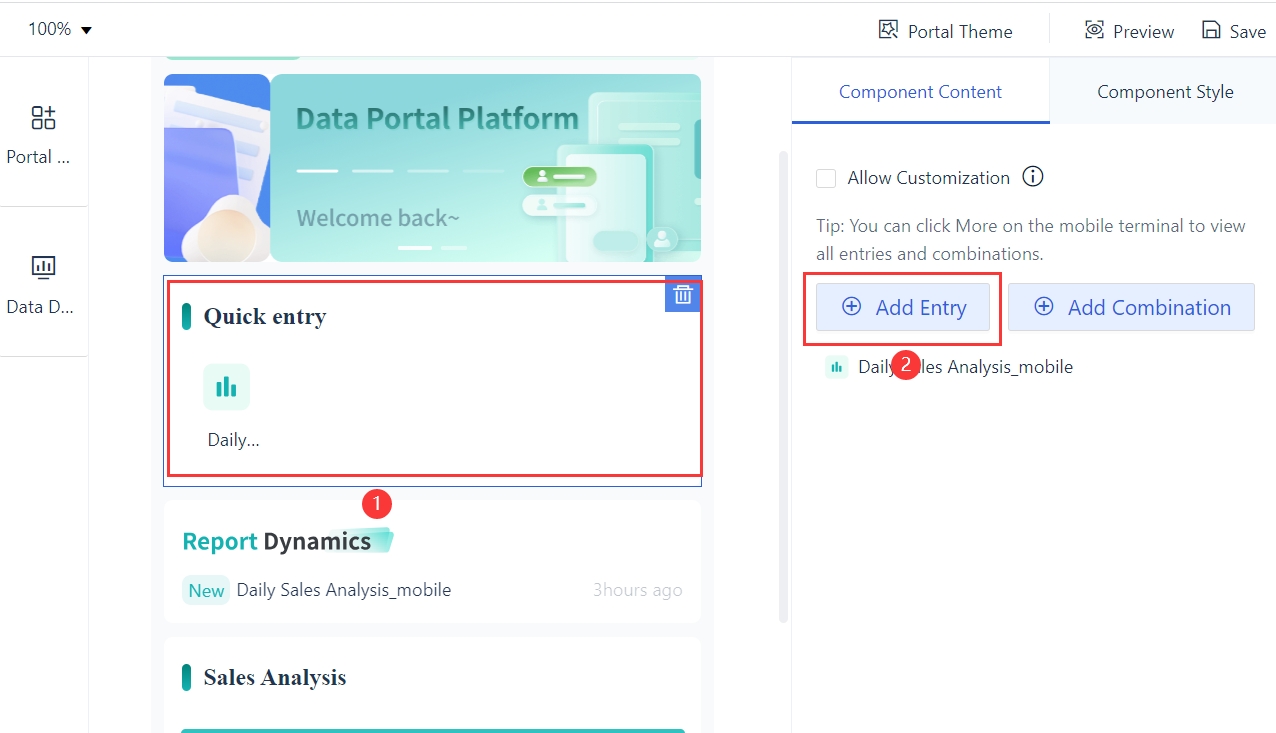Click the Save disk icon
1276x733 pixels.
(1211, 30)
